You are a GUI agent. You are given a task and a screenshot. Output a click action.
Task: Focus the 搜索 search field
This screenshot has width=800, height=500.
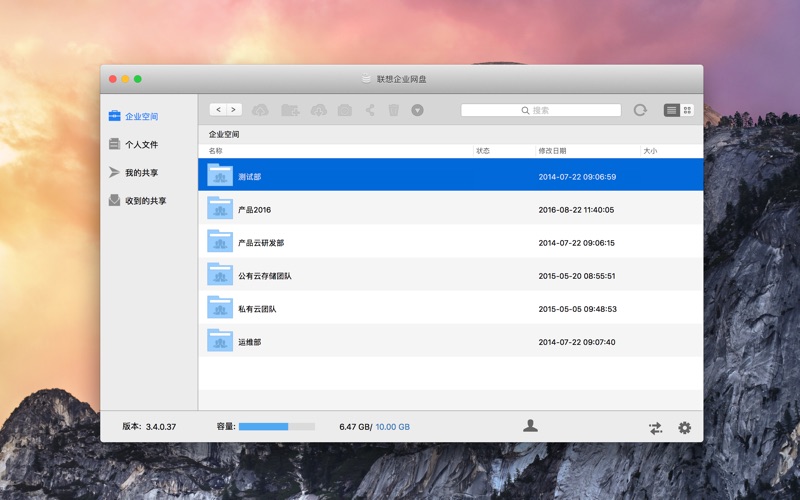tap(541, 110)
